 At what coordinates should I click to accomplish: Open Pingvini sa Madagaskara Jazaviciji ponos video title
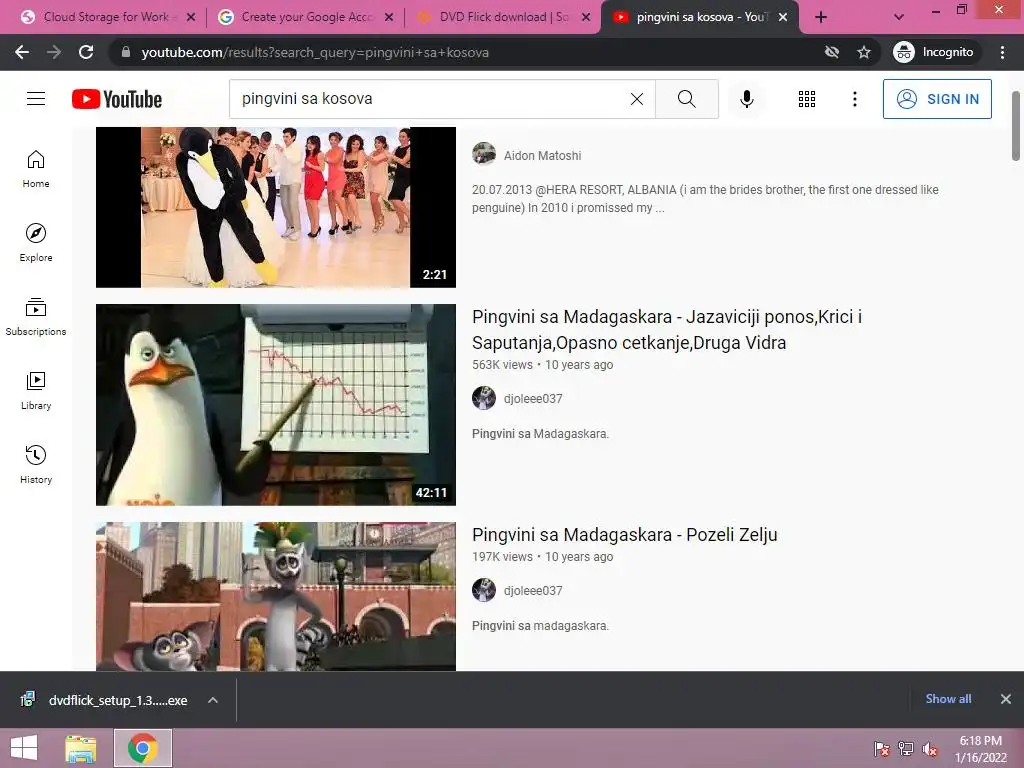(x=667, y=329)
